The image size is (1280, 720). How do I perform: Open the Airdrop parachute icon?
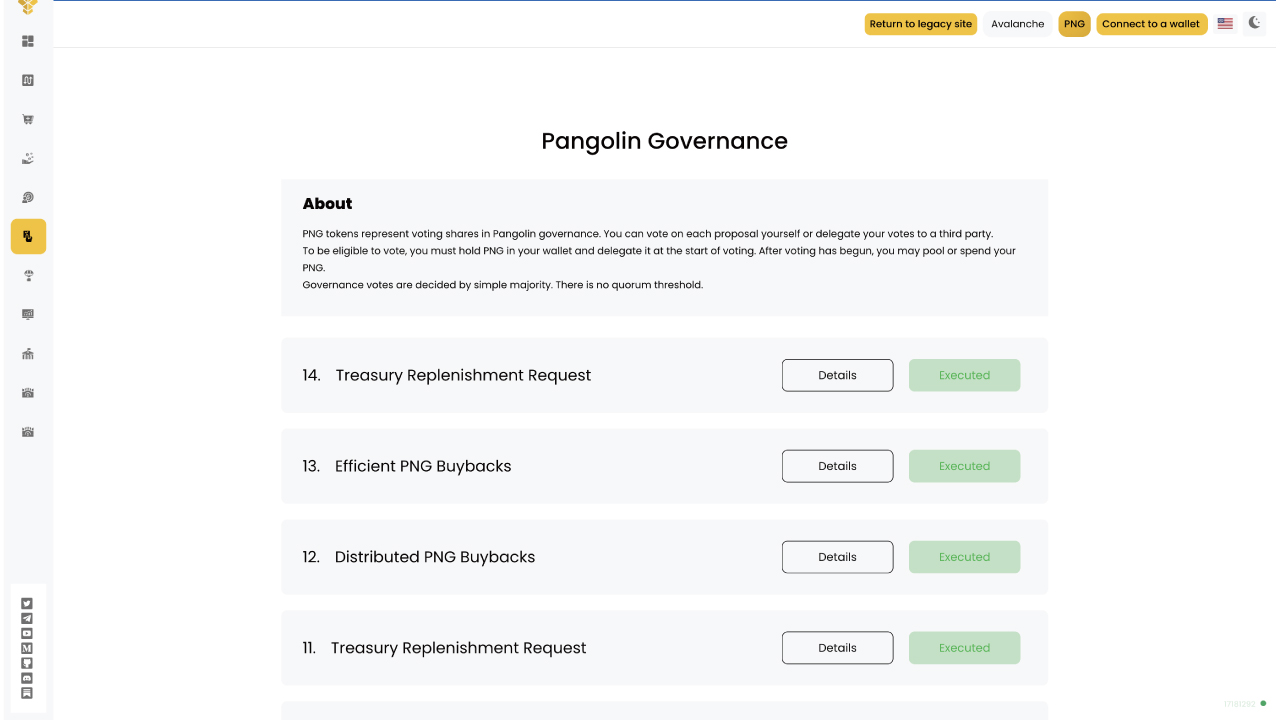point(28,275)
